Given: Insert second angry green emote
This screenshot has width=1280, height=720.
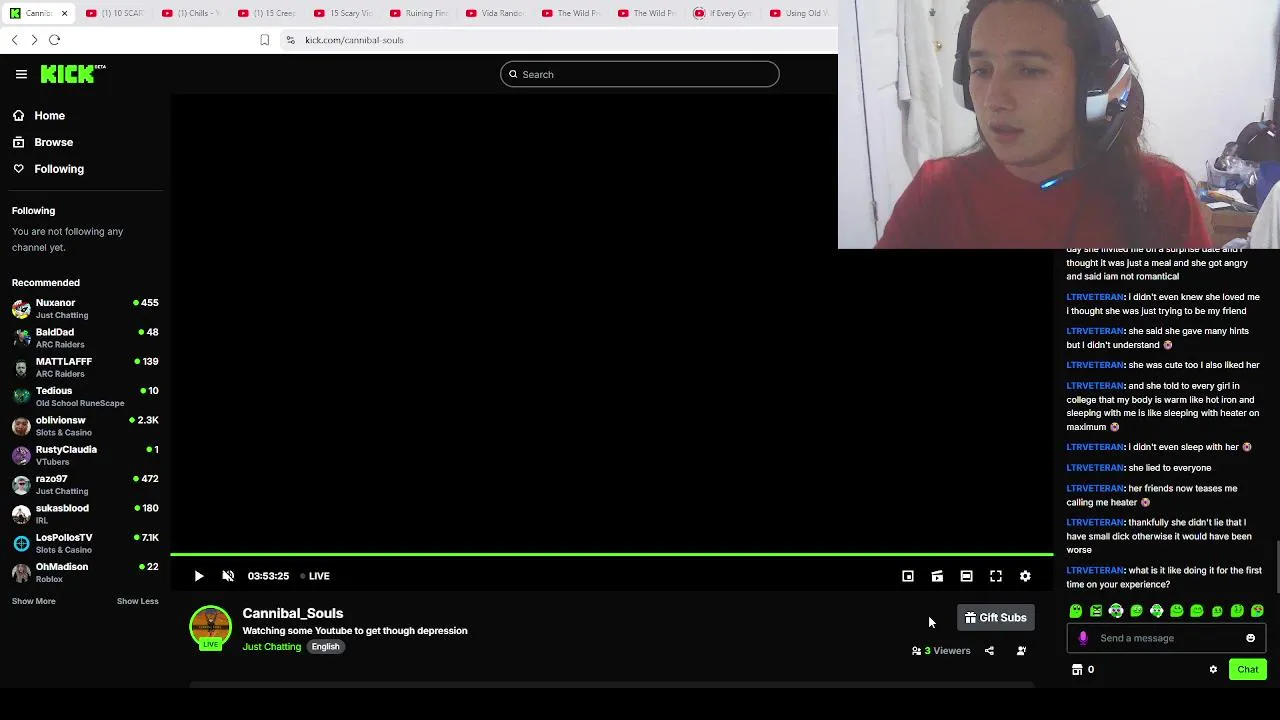Looking at the screenshot, I should (x=1096, y=611).
